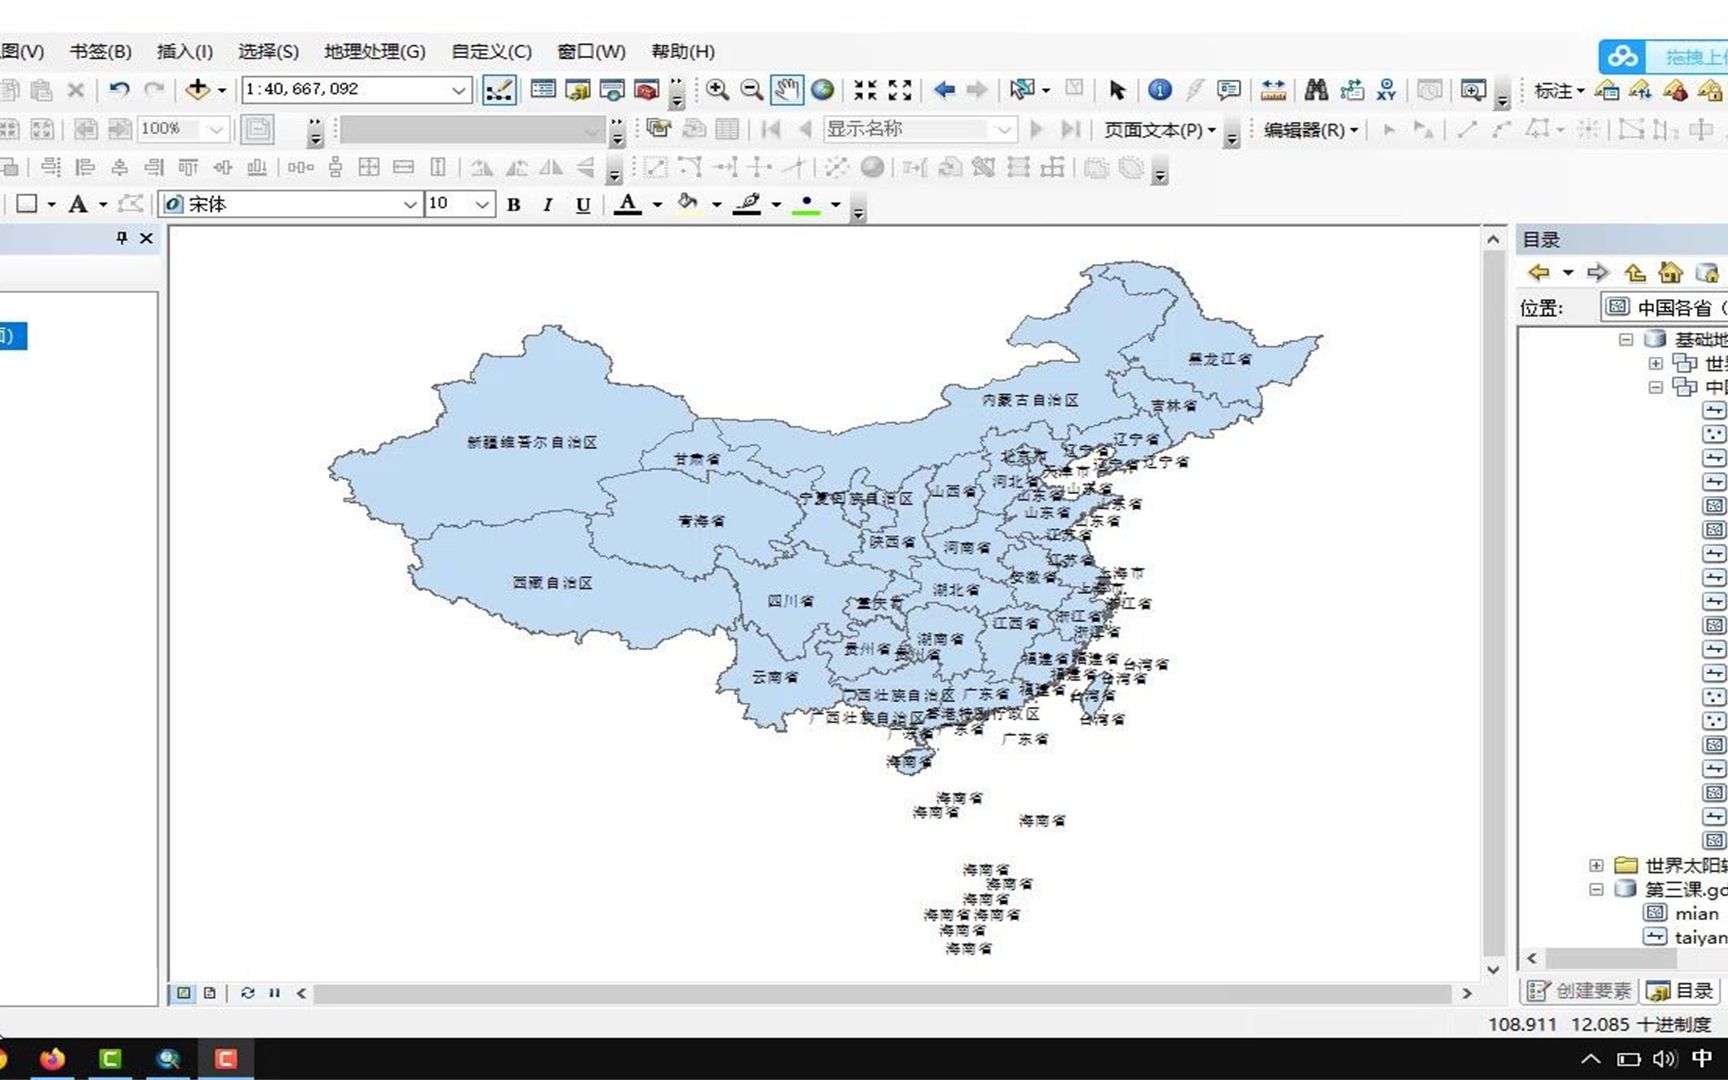Toggle bold text formatting
Image resolution: width=1728 pixels, height=1080 pixels.
(513, 204)
